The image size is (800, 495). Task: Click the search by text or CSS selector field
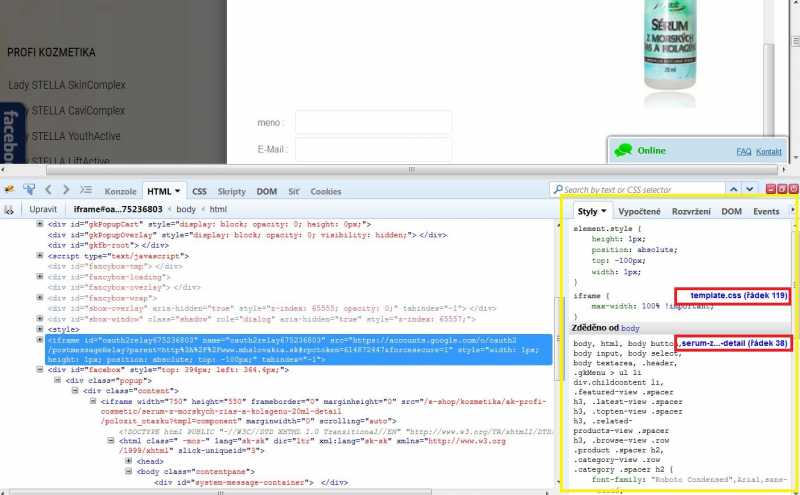(640, 189)
